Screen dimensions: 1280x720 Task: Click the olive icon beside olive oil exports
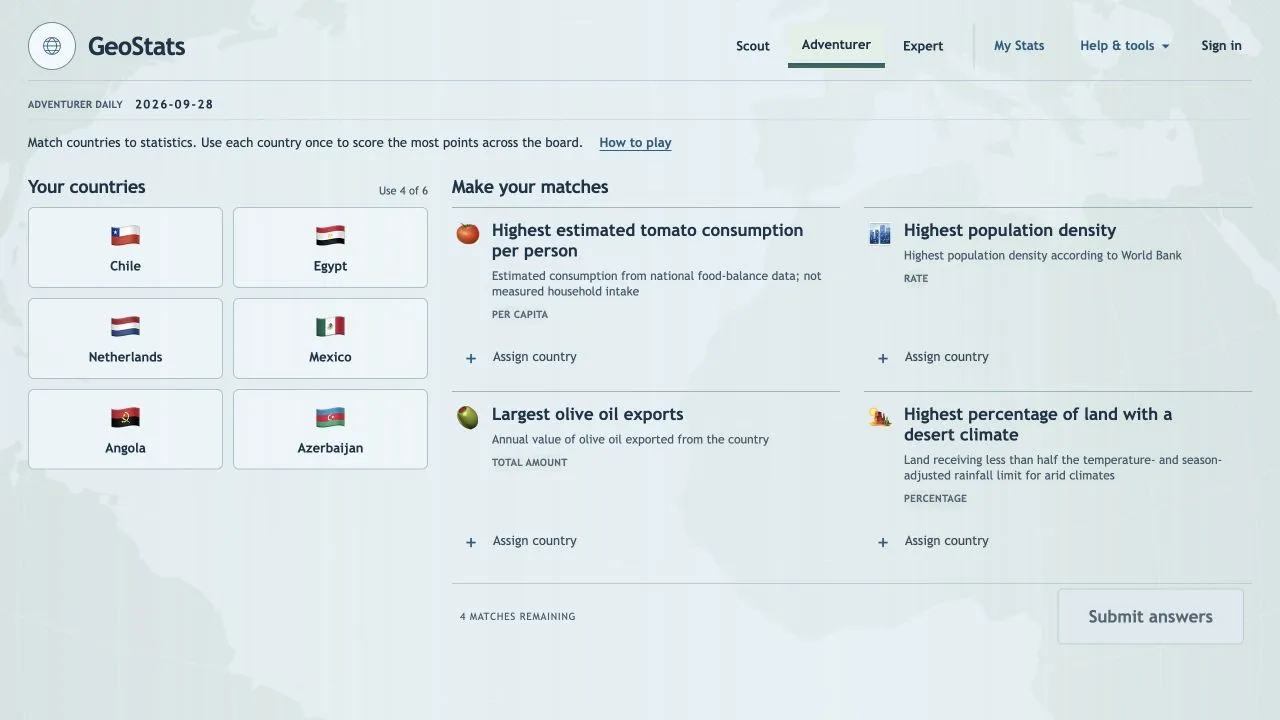[x=467, y=417]
